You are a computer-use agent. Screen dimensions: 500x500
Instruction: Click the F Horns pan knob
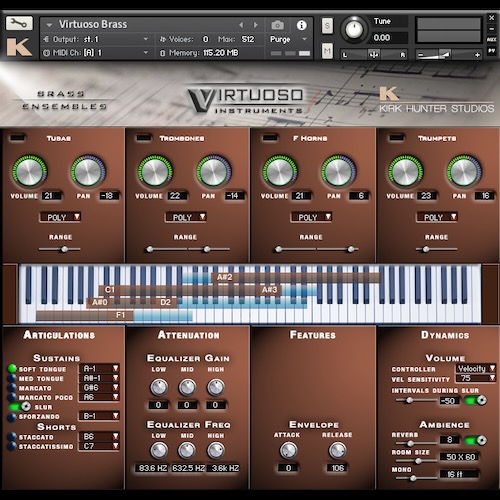click(338, 171)
